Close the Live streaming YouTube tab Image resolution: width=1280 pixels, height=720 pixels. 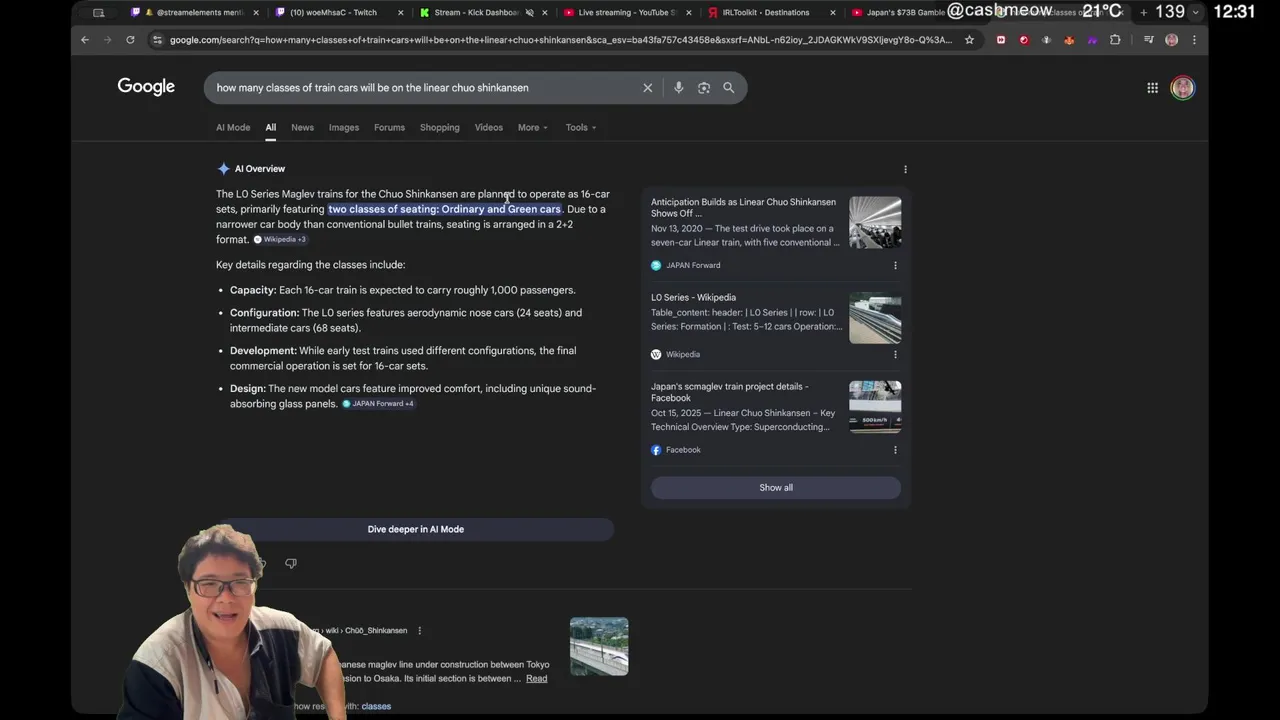pos(688,13)
